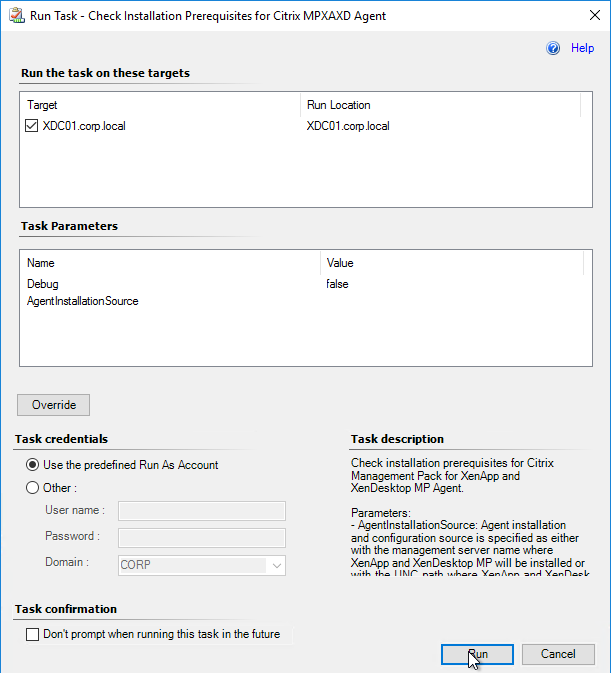
Task: Click the 'false' value for Debug
Action: tap(337, 284)
